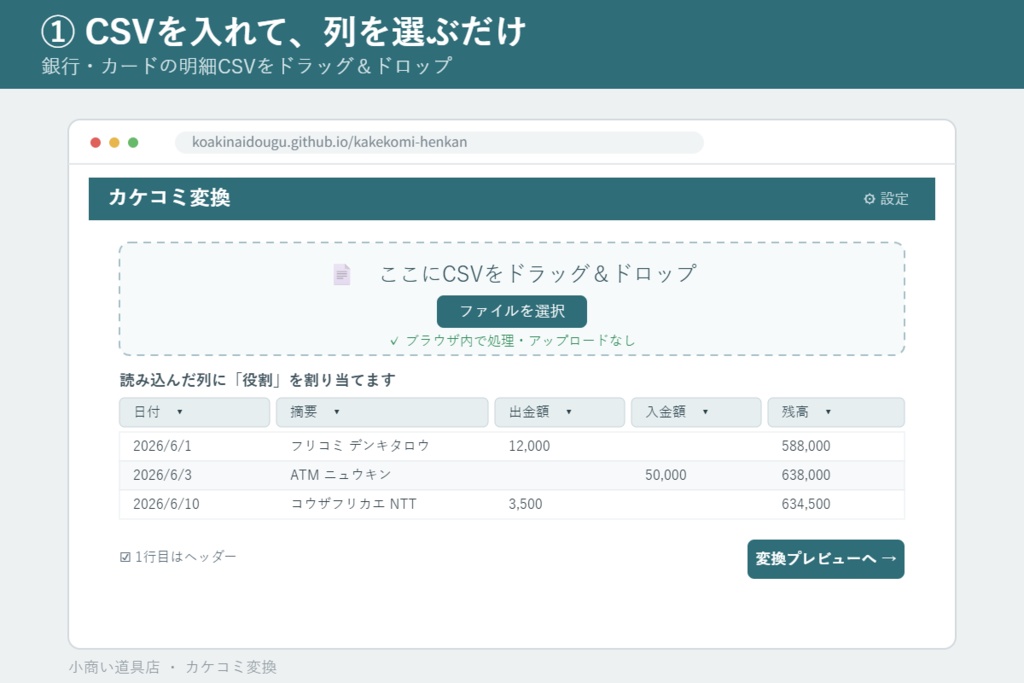This screenshot has height=683, width=1024.
Task: Click the カケコミ変換 app title
Action: [169, 198]
